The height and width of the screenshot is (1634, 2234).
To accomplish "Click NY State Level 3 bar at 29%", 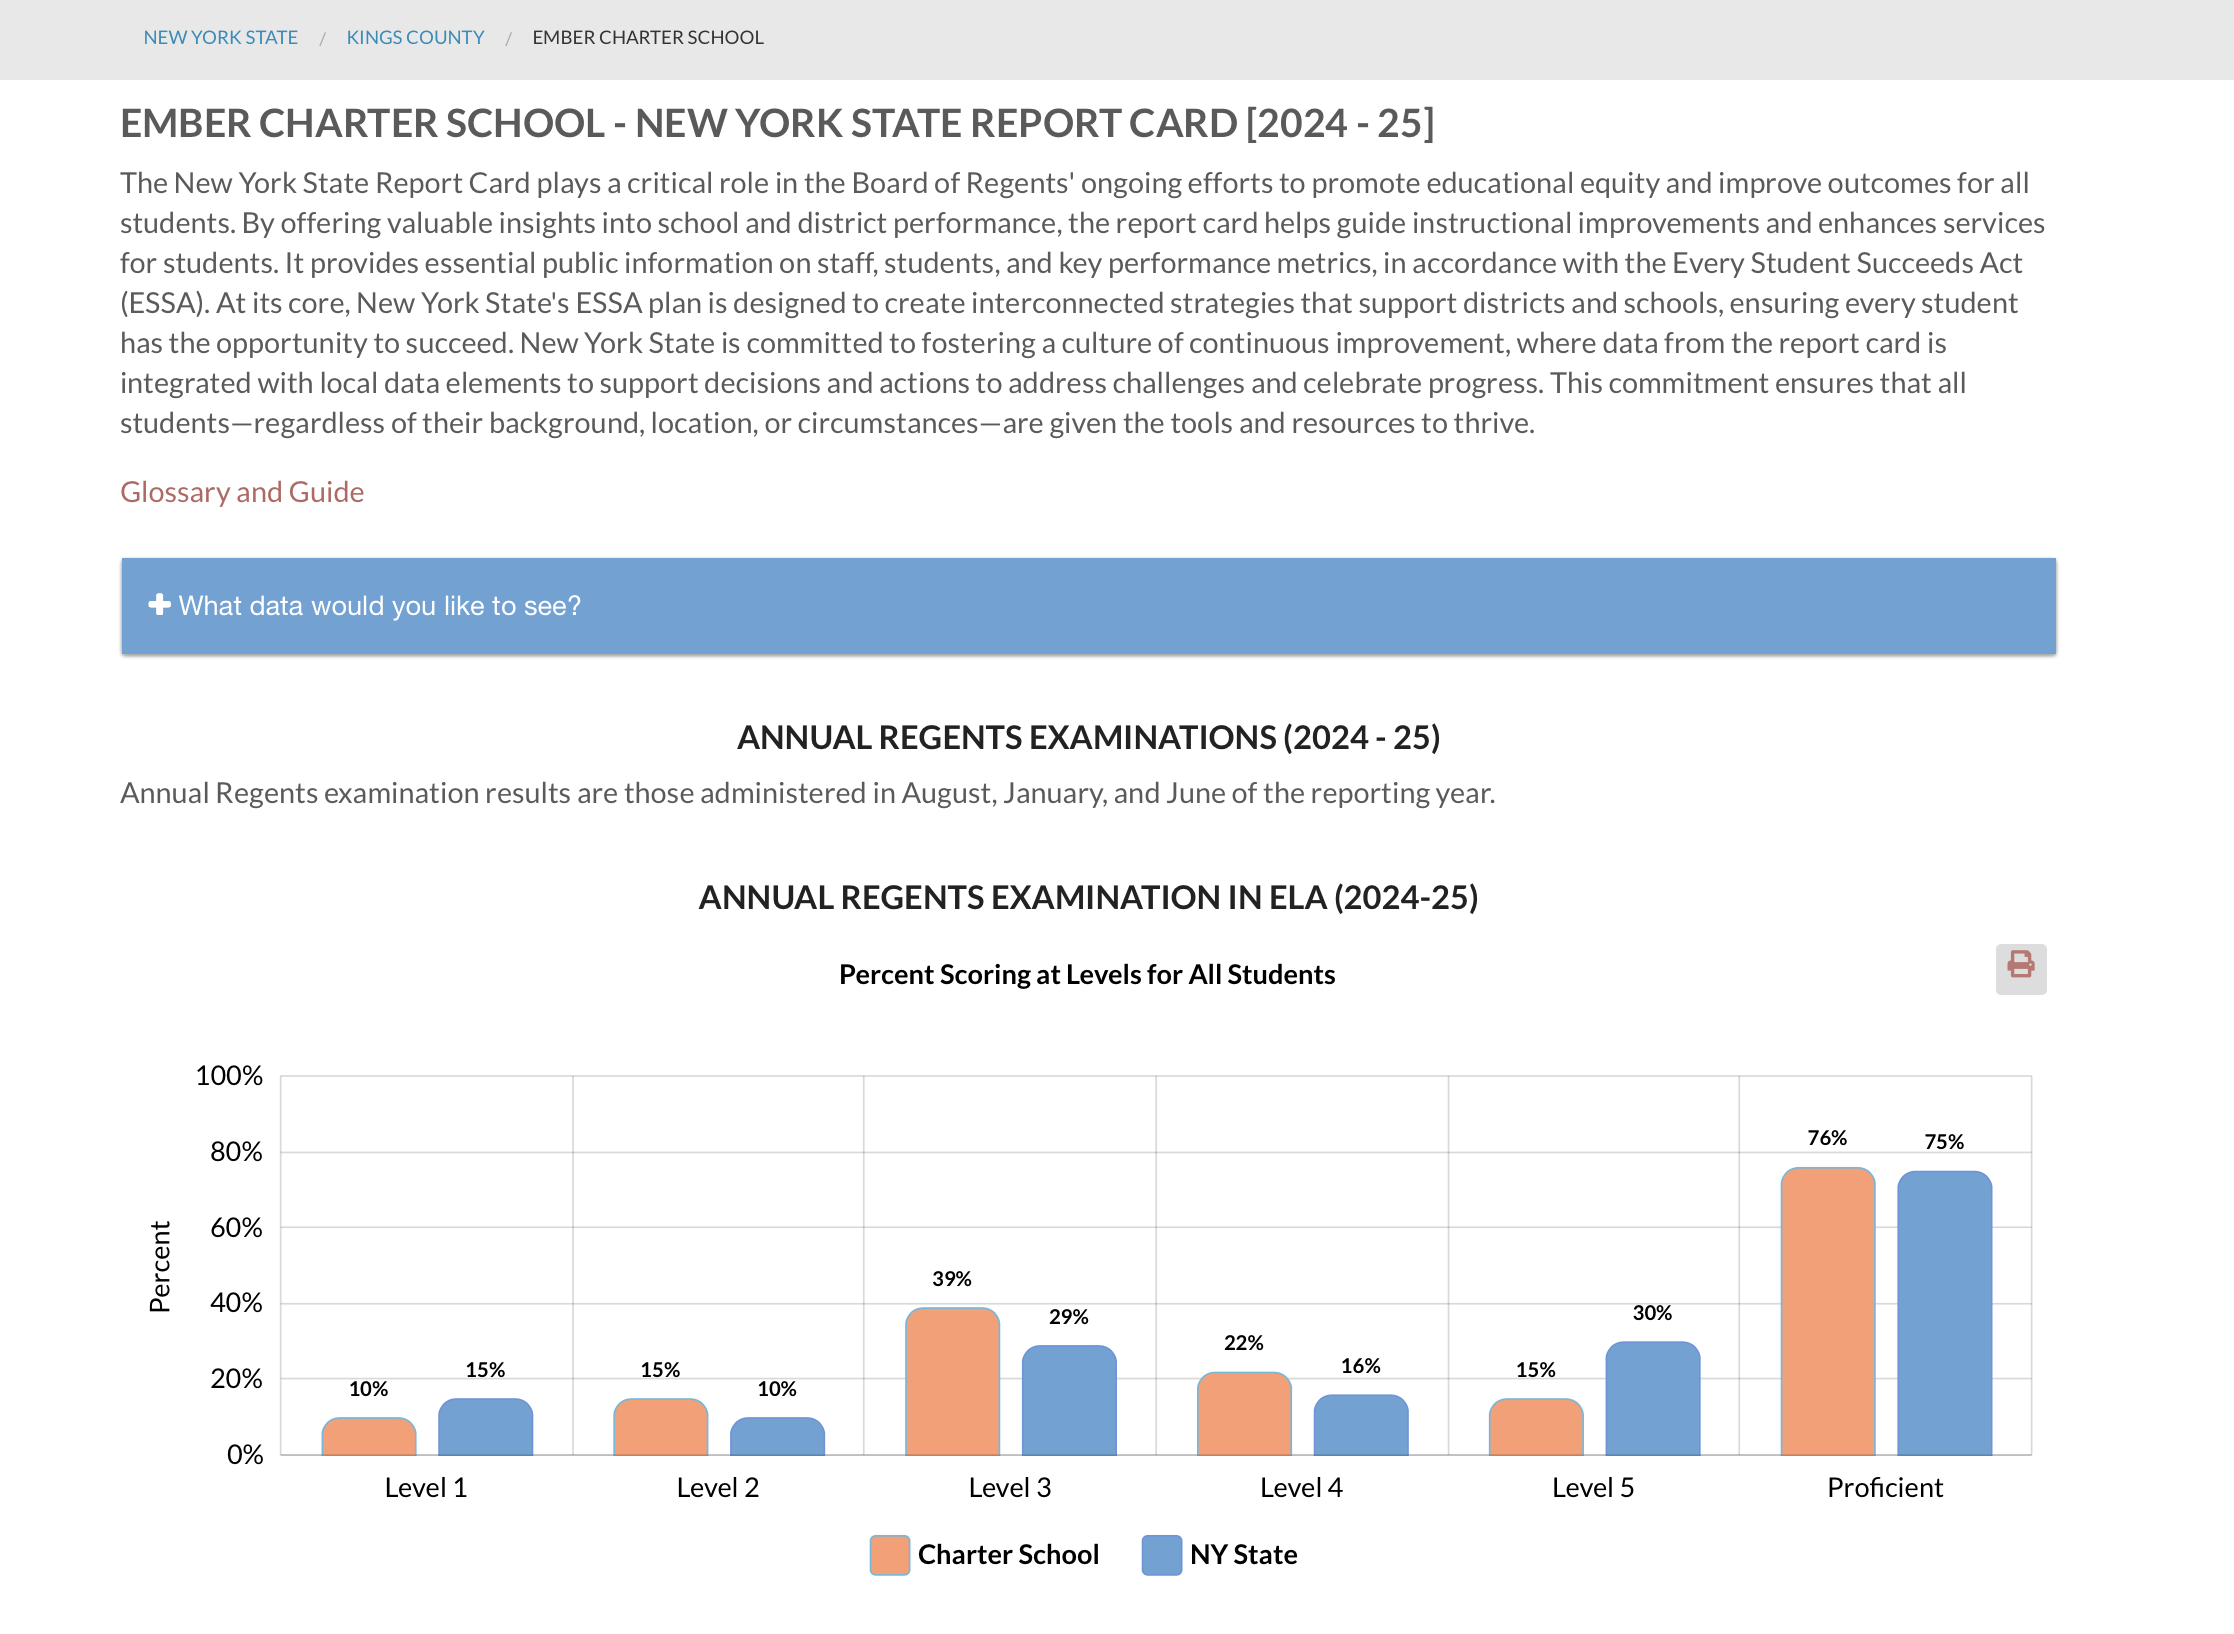I will click(x=1069, y=1400).
